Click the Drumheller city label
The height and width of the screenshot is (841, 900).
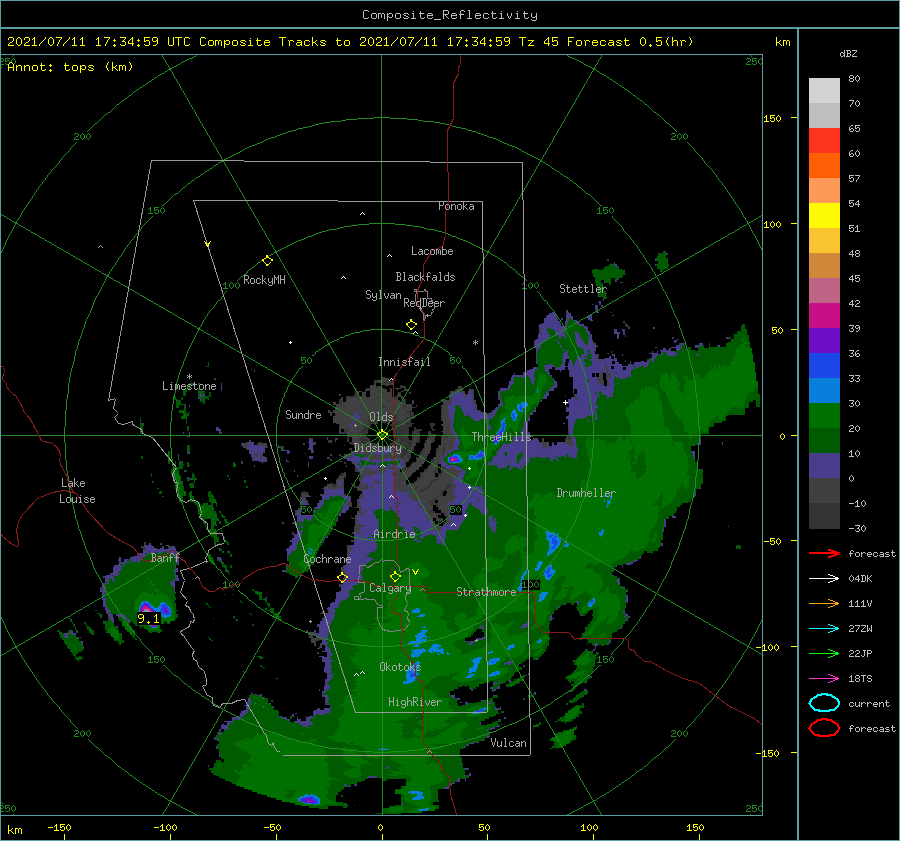586,493
